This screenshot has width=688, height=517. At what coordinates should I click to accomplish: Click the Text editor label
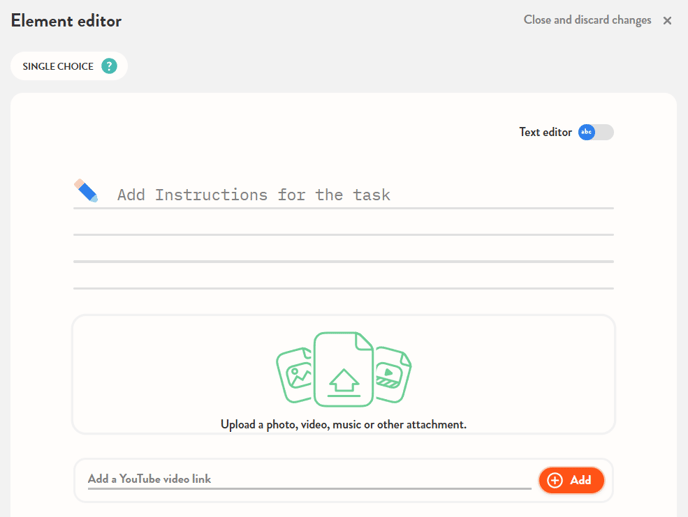coord(545,132)
